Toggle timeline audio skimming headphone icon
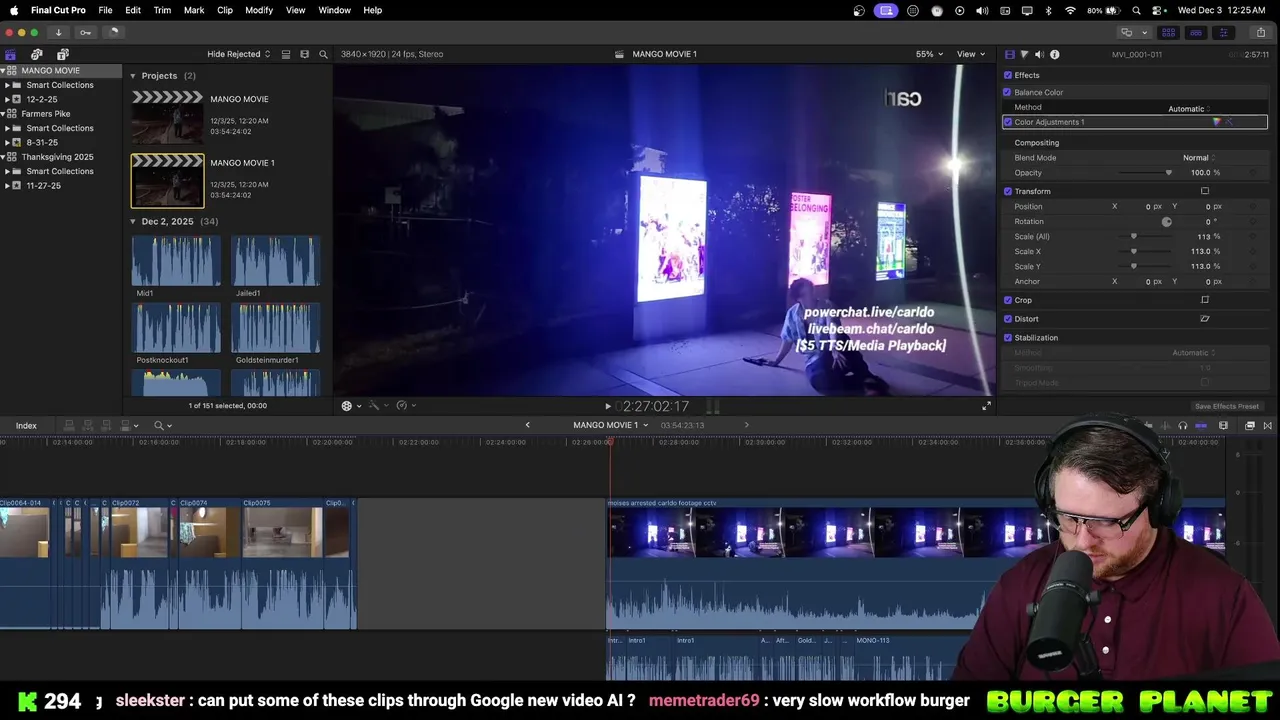The image size is (1280, 720). click(1183, 426)
